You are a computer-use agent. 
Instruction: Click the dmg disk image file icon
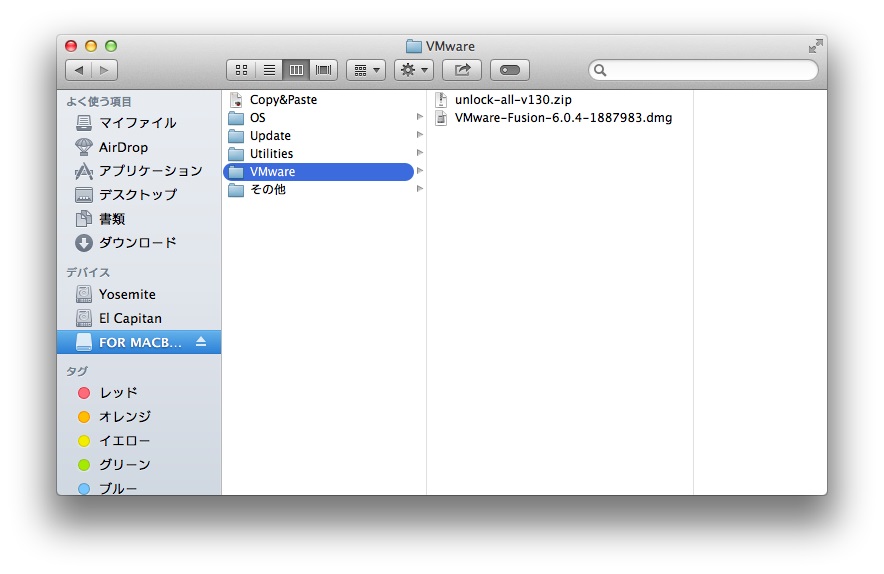click(441, 118)
